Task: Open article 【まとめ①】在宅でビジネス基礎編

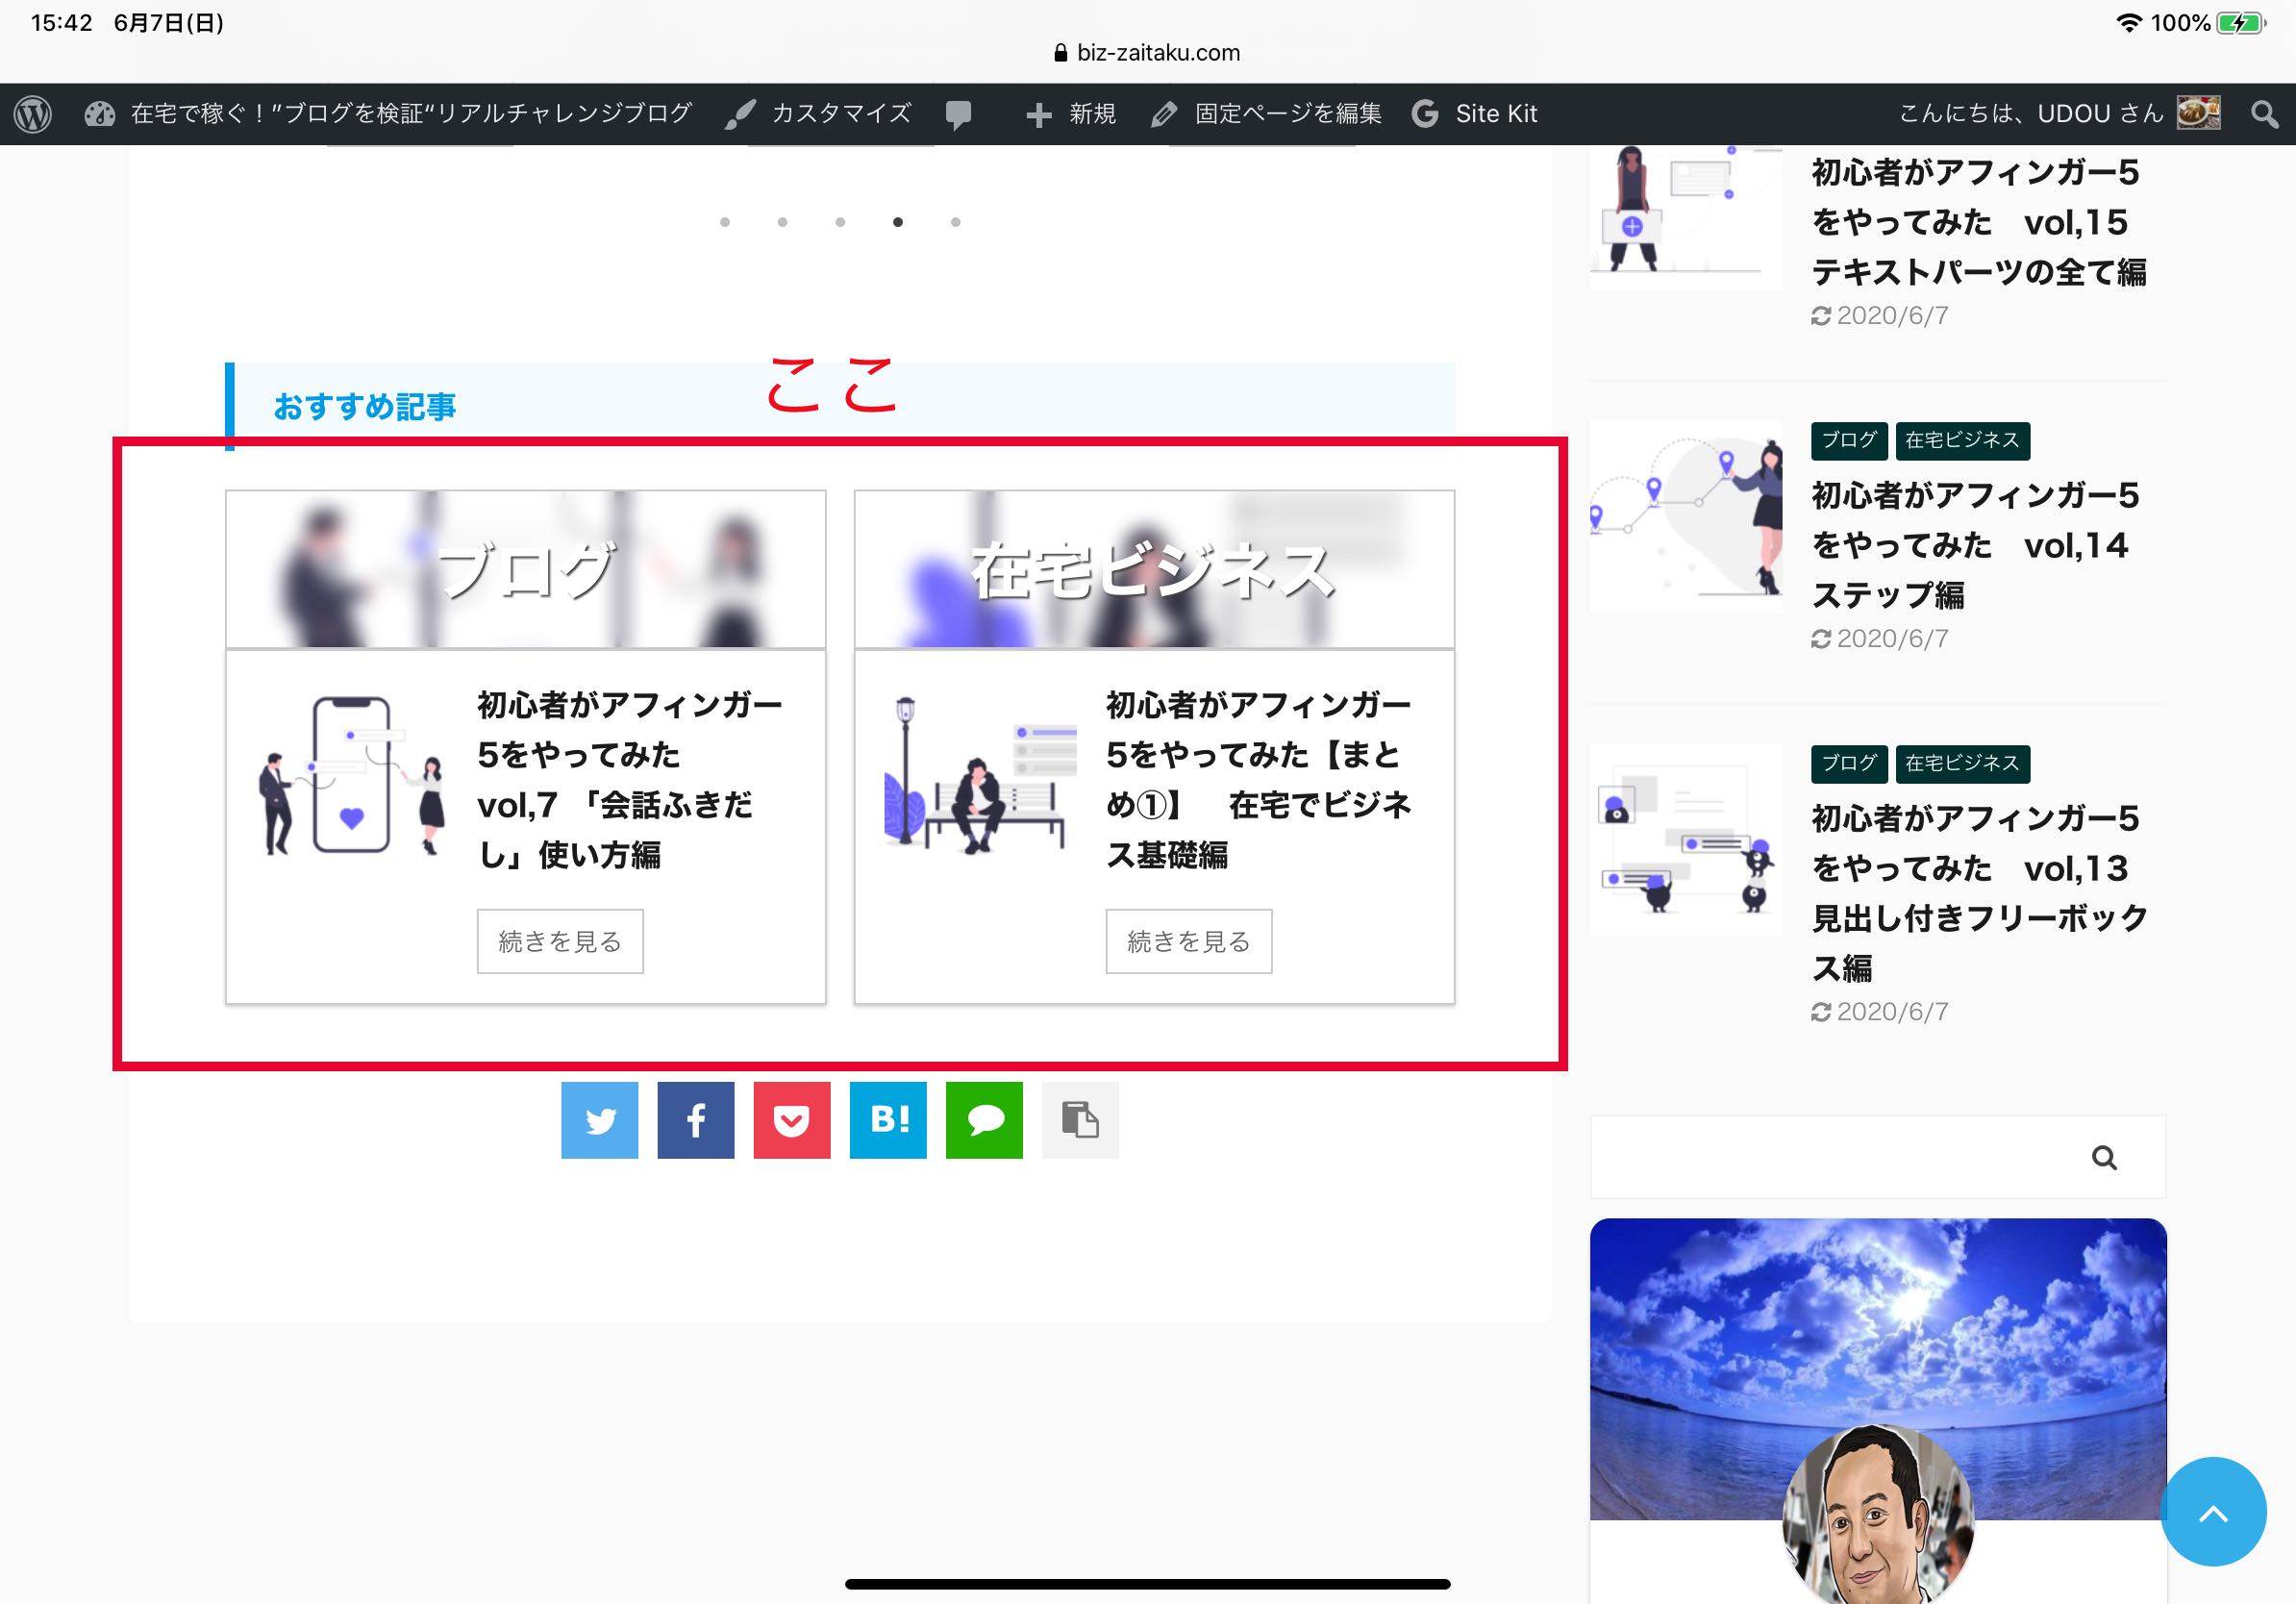Action: coord(1259,780)
